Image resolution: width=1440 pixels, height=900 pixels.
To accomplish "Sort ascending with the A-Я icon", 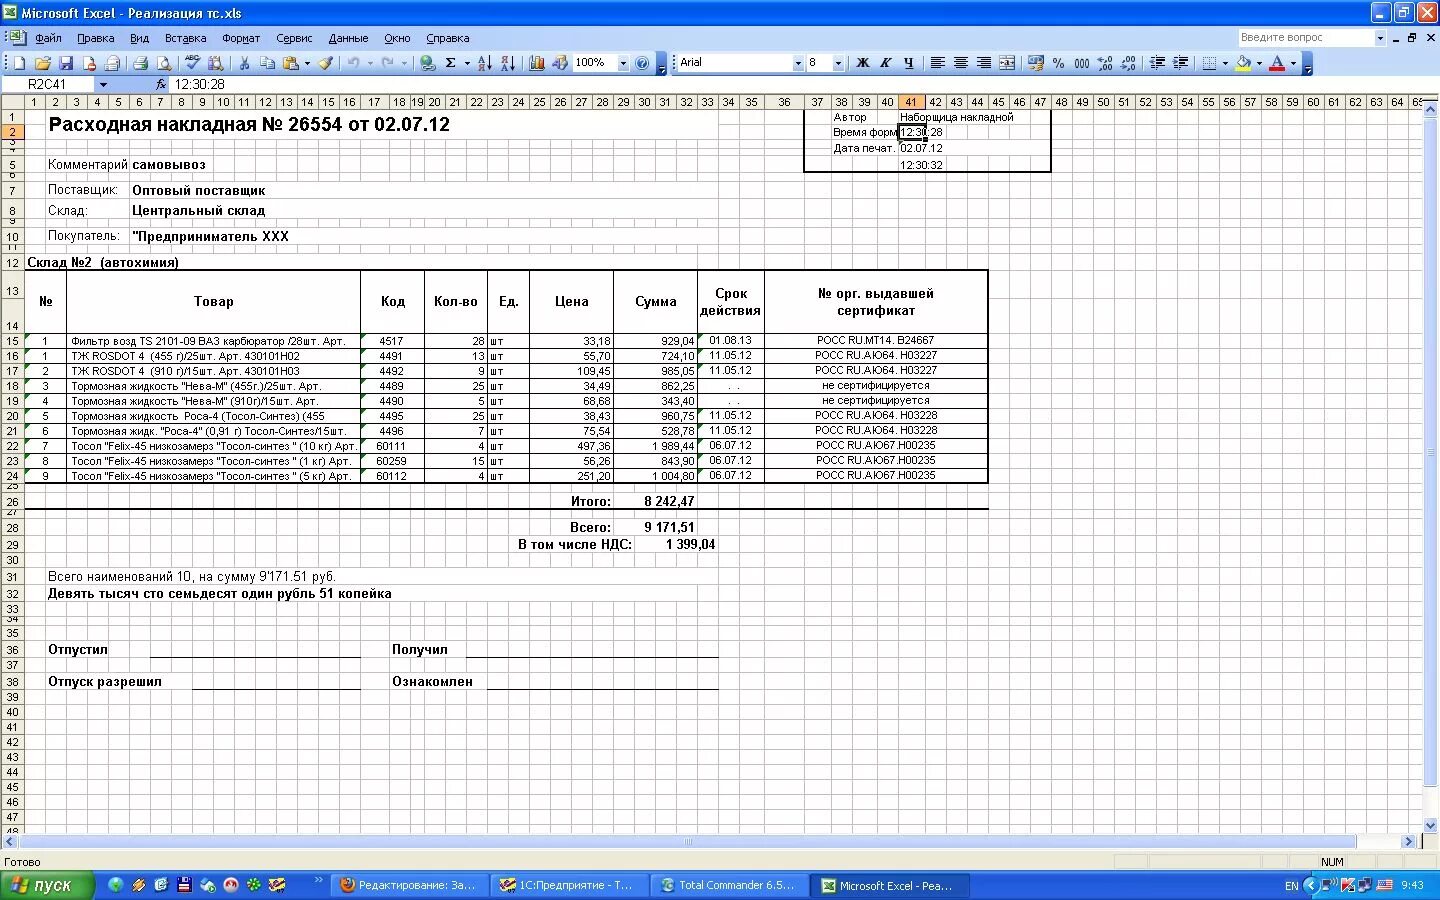I will (484, 63).
